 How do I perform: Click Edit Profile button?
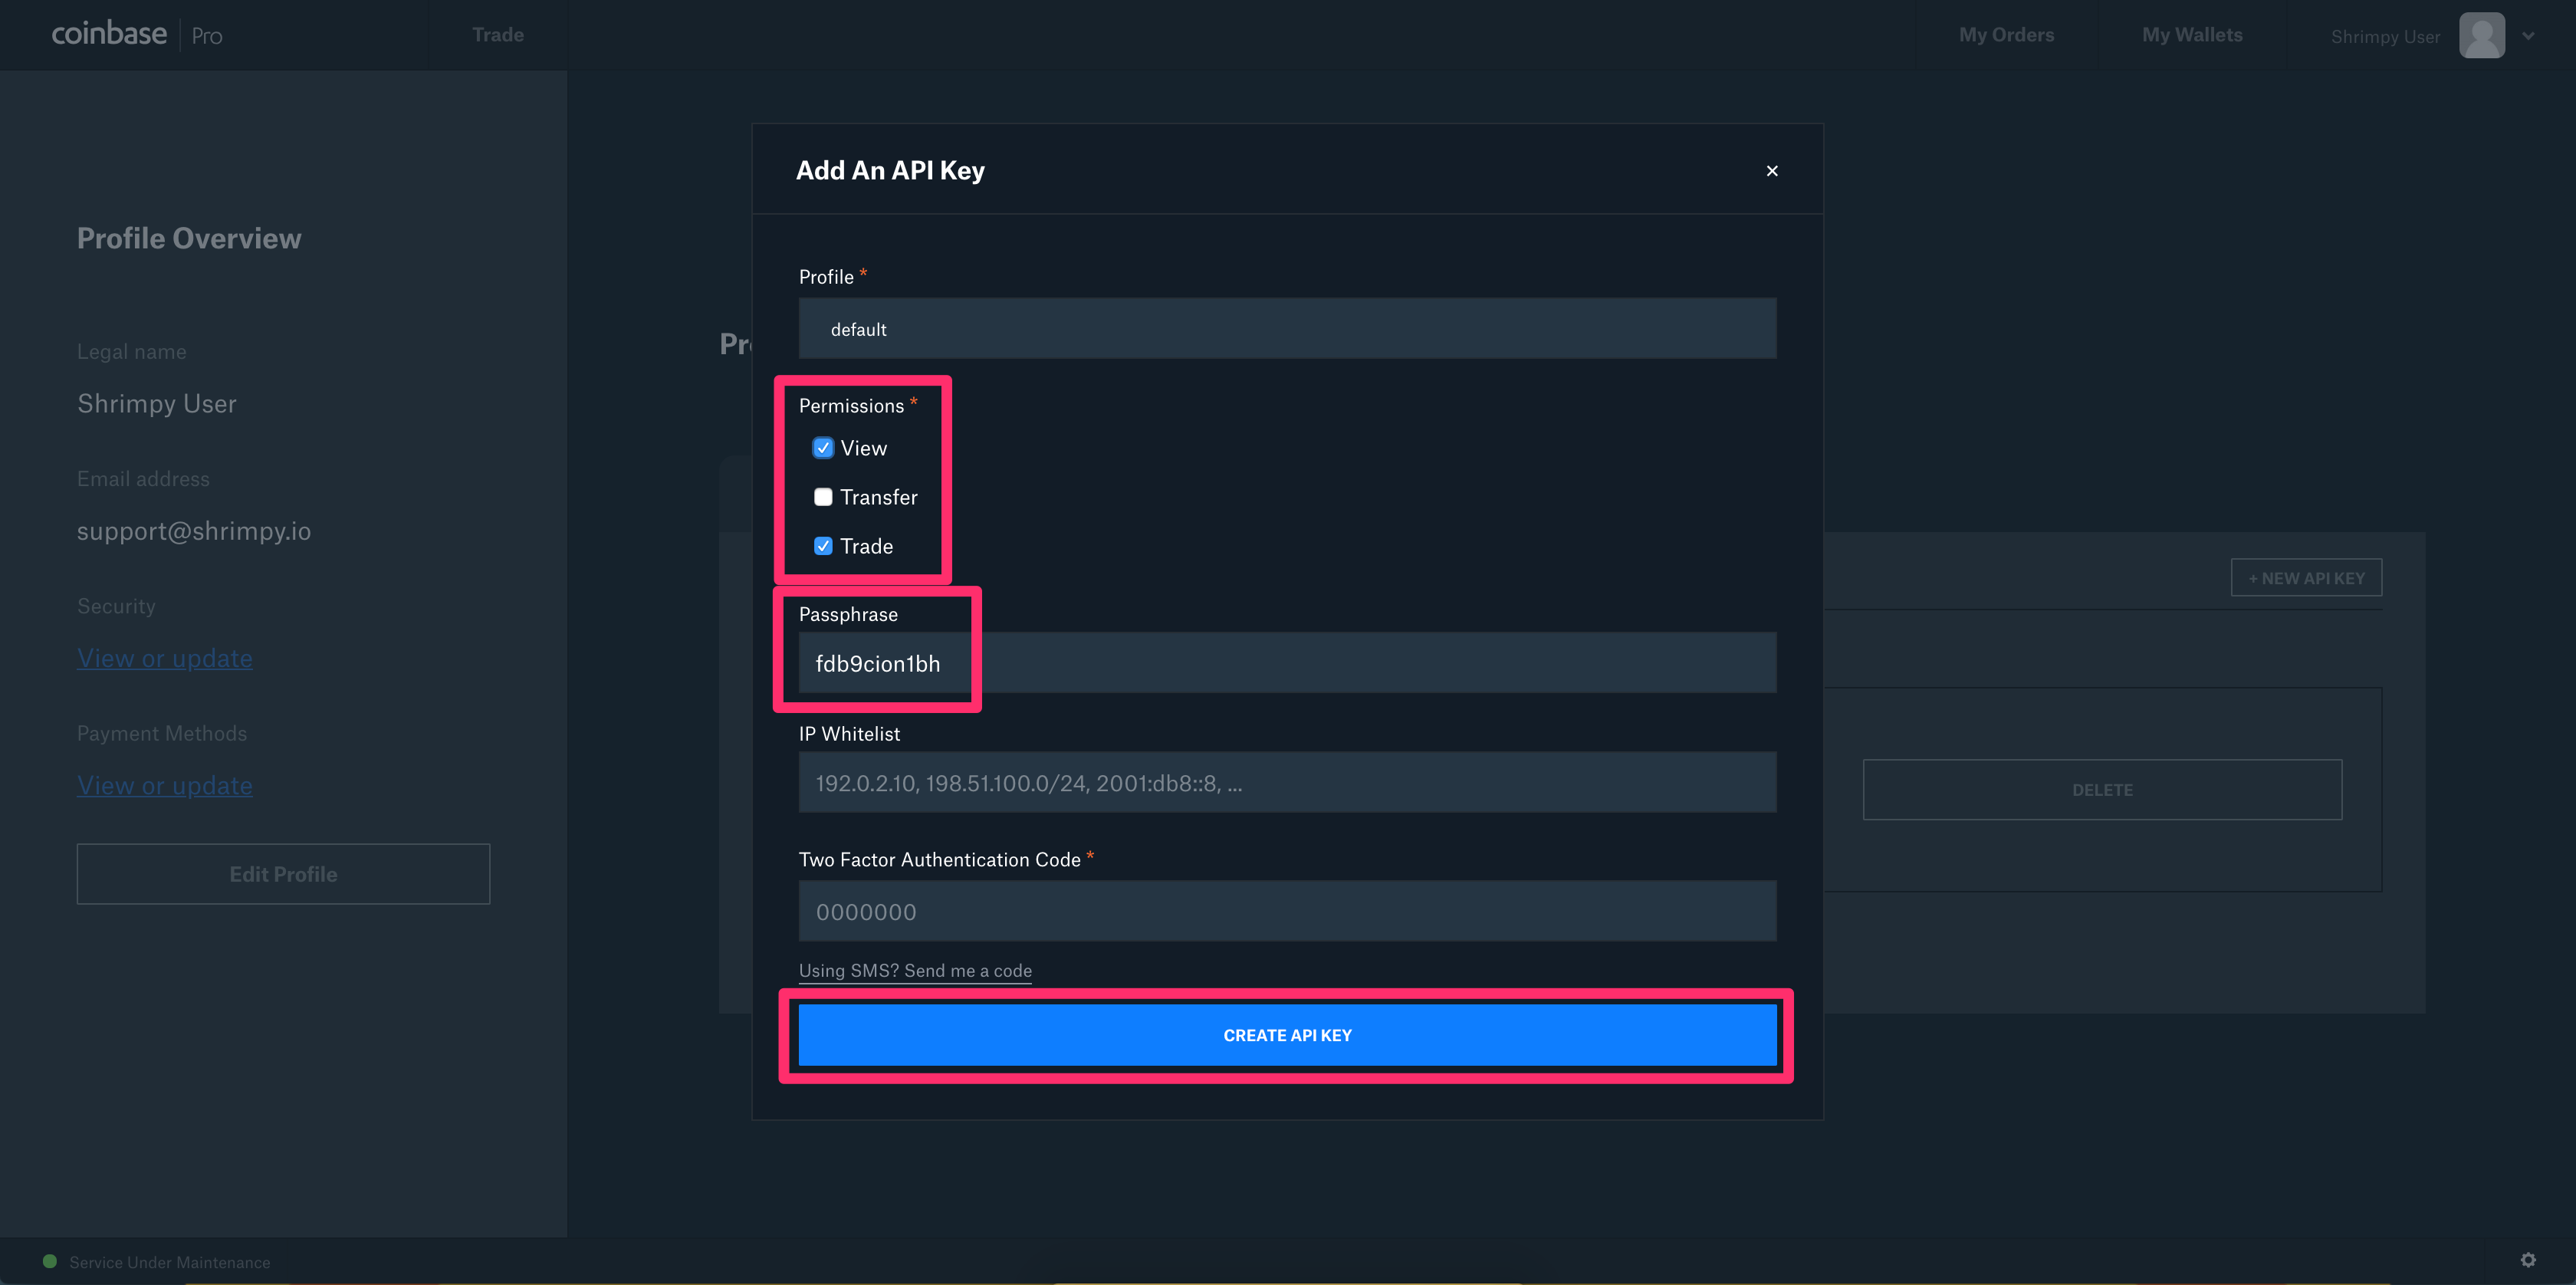tap(283, 873)
